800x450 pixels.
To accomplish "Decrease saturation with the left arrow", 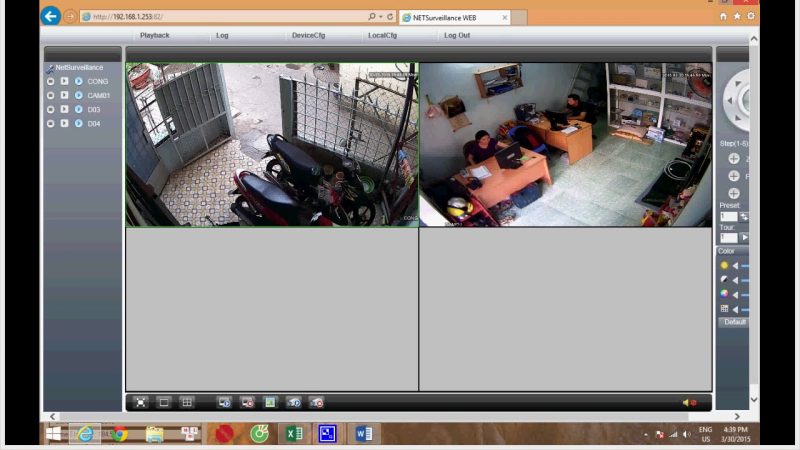I will [735, 294].
